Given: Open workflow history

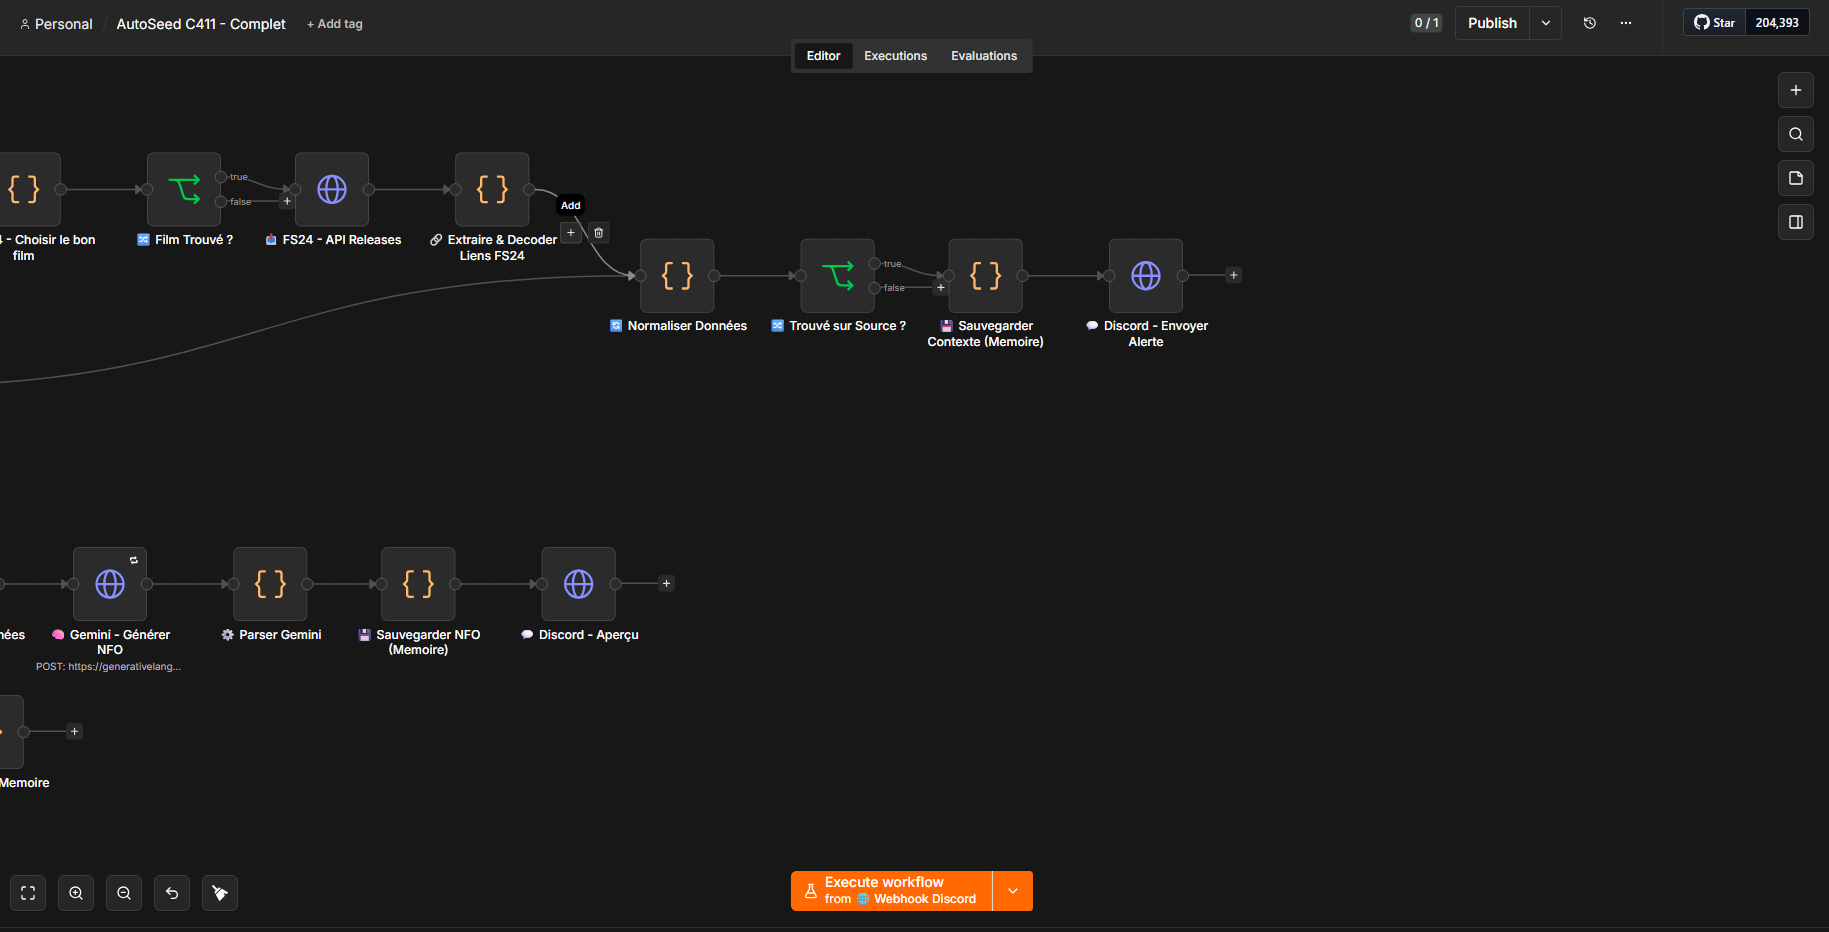Looking at the screenshot, I should coord(1590,23).
